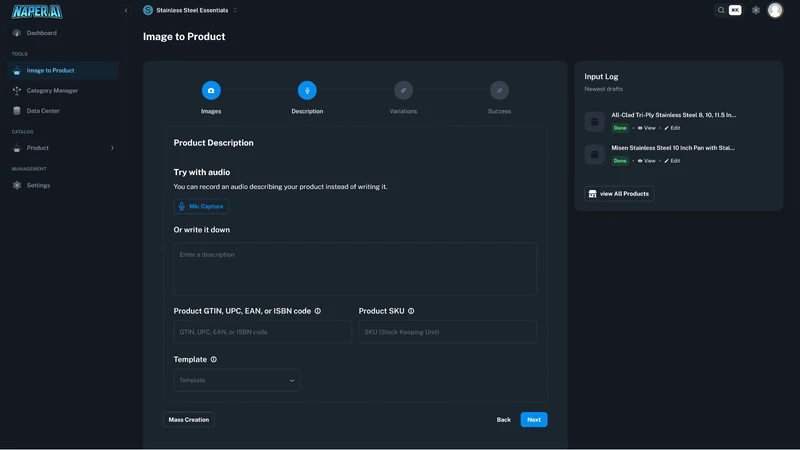Open the gear settings icon in header
Viewport: 800px width, 450px height.
click(x=756, y=10)
